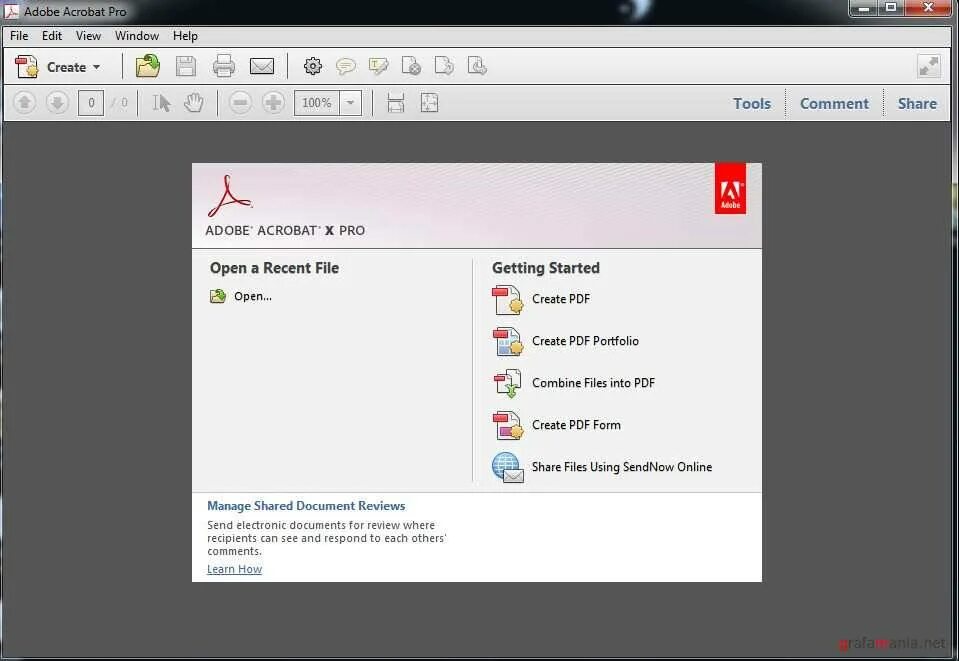This screenshot has height=661, width=959.
Task: Click the Acrobat icon in title bar
Action: [x=11, y=11]
